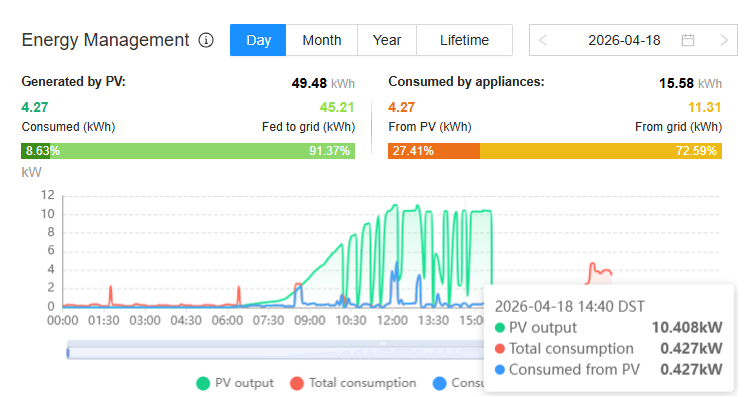The image size is (752, 397).
Task: Click the 27.41% from-PV orange segment
Action: tap(434, 151)
